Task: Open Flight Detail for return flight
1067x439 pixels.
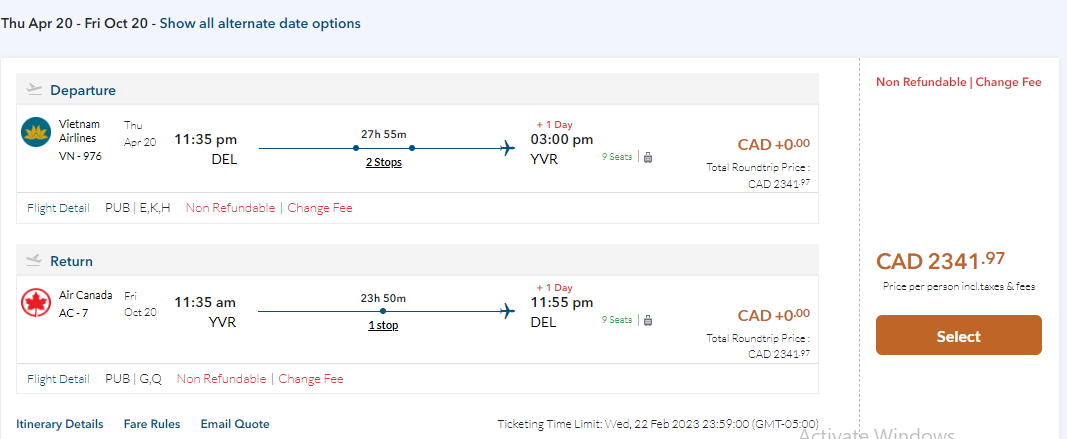Action: coord(58,379)
